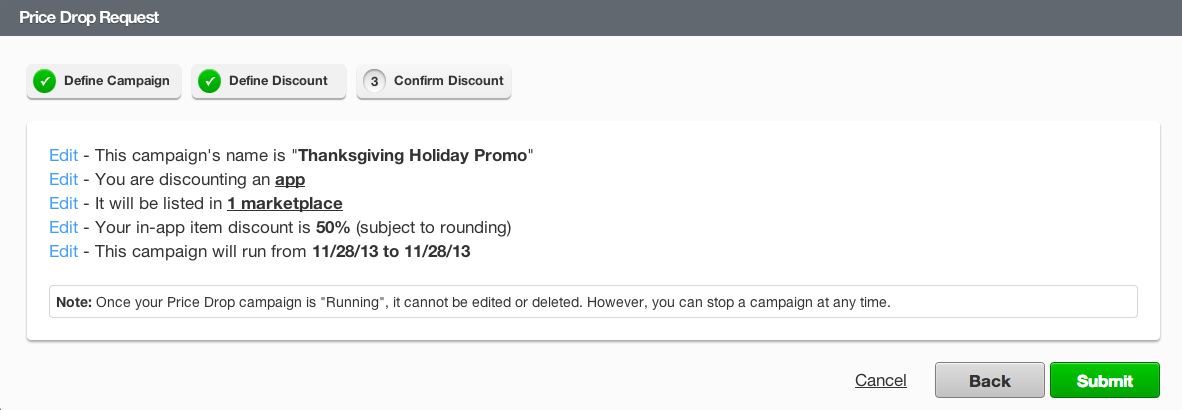The width and height of the screenshot is (1182, 410).
Task: Go to the Define Discount step label
Action: tap(278, 81)
